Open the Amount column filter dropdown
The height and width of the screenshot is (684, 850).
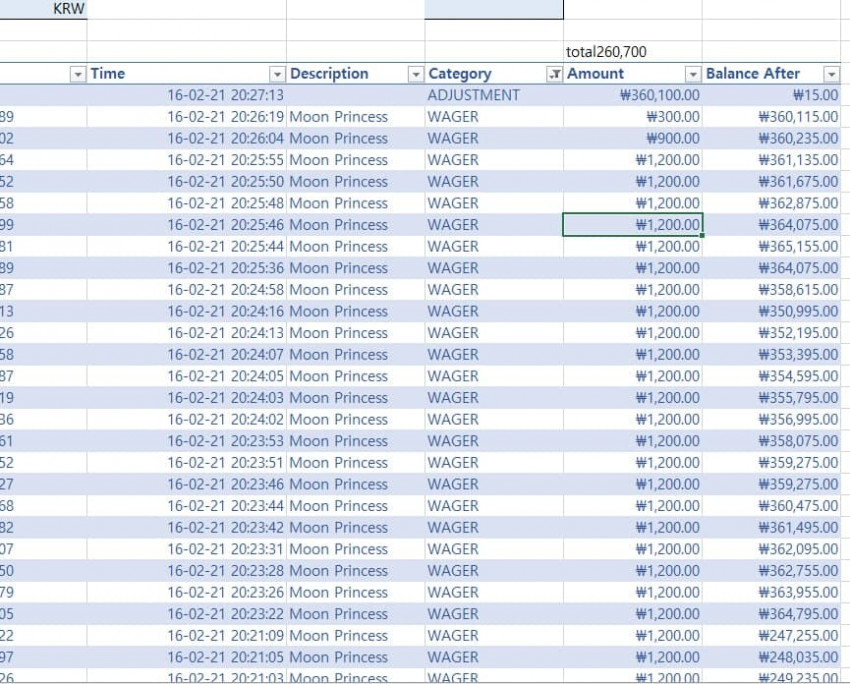[693, 74]
